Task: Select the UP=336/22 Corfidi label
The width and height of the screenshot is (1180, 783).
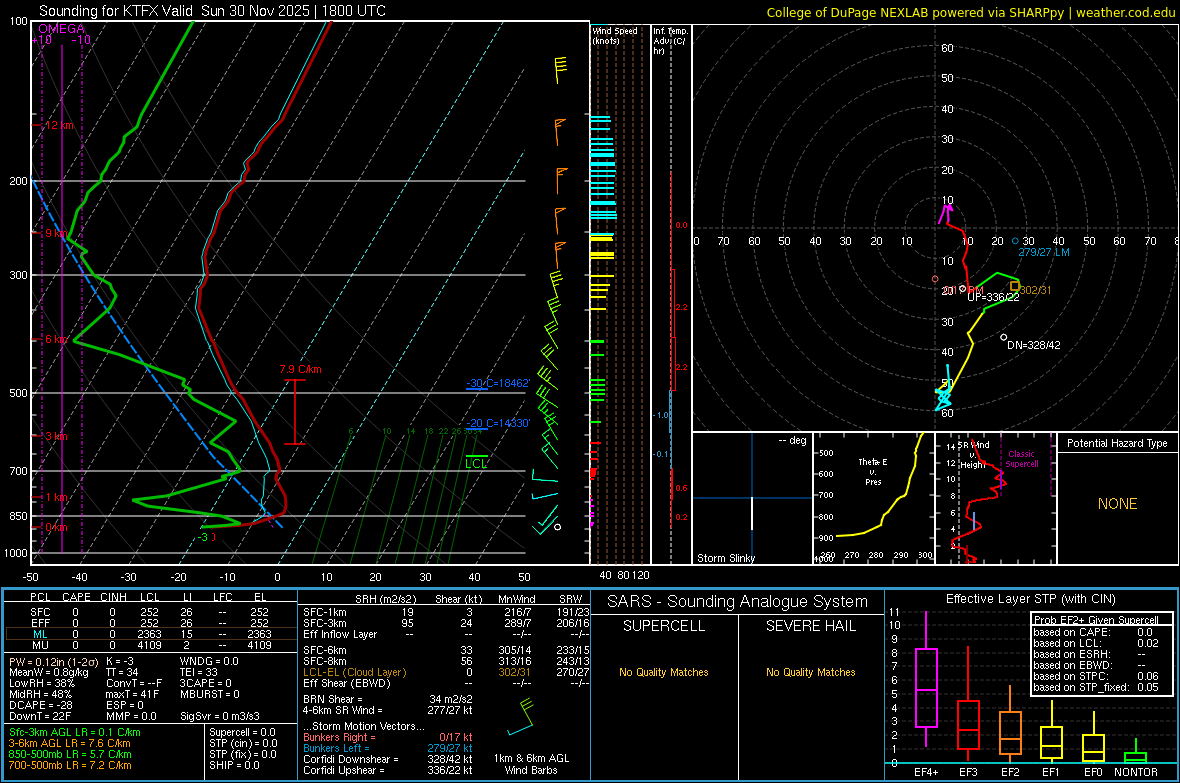Action: [x=993, y=297]
